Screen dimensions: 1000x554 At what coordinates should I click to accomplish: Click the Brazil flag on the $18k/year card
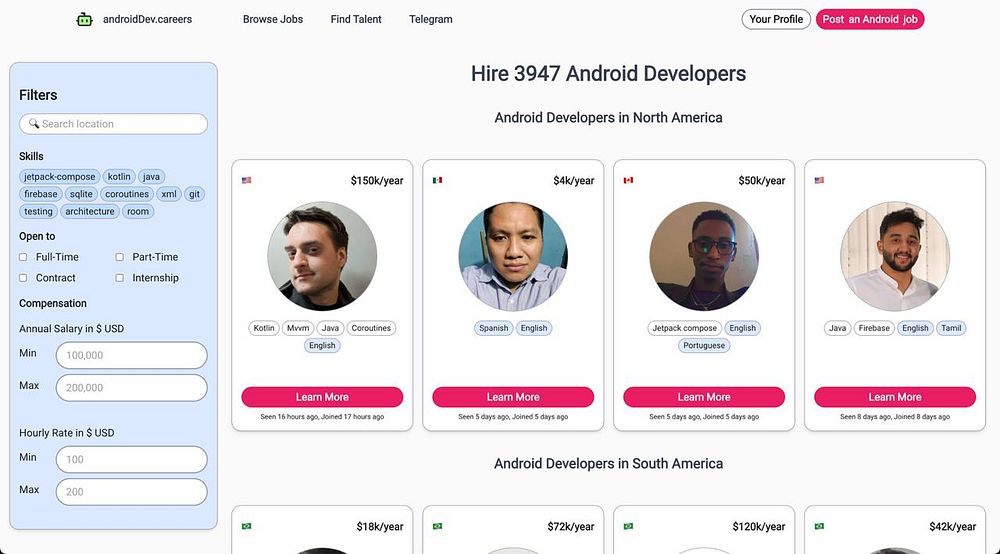click(246, 527)
